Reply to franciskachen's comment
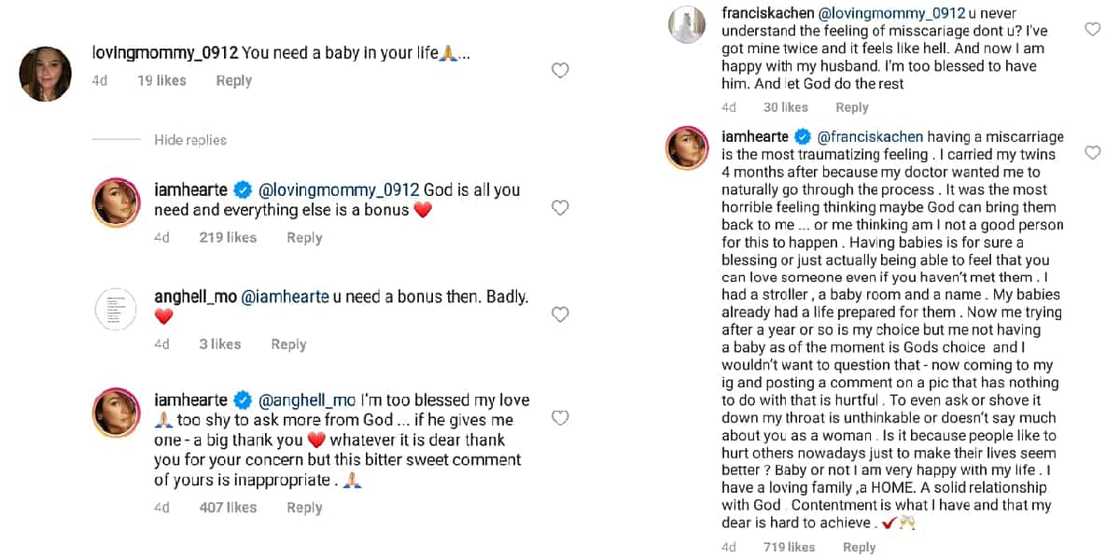This screenshot has width=1120, height=560. [852, 107]
